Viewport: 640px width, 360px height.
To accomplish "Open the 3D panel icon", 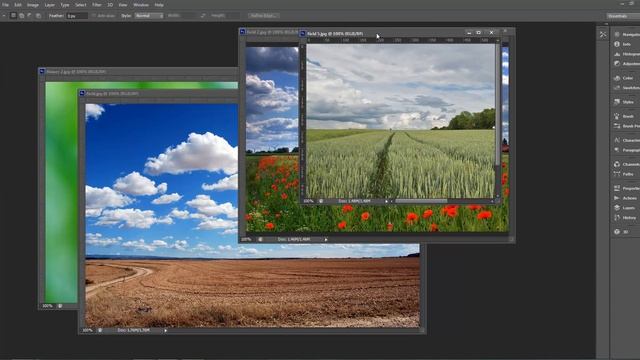I will (617, 231).
